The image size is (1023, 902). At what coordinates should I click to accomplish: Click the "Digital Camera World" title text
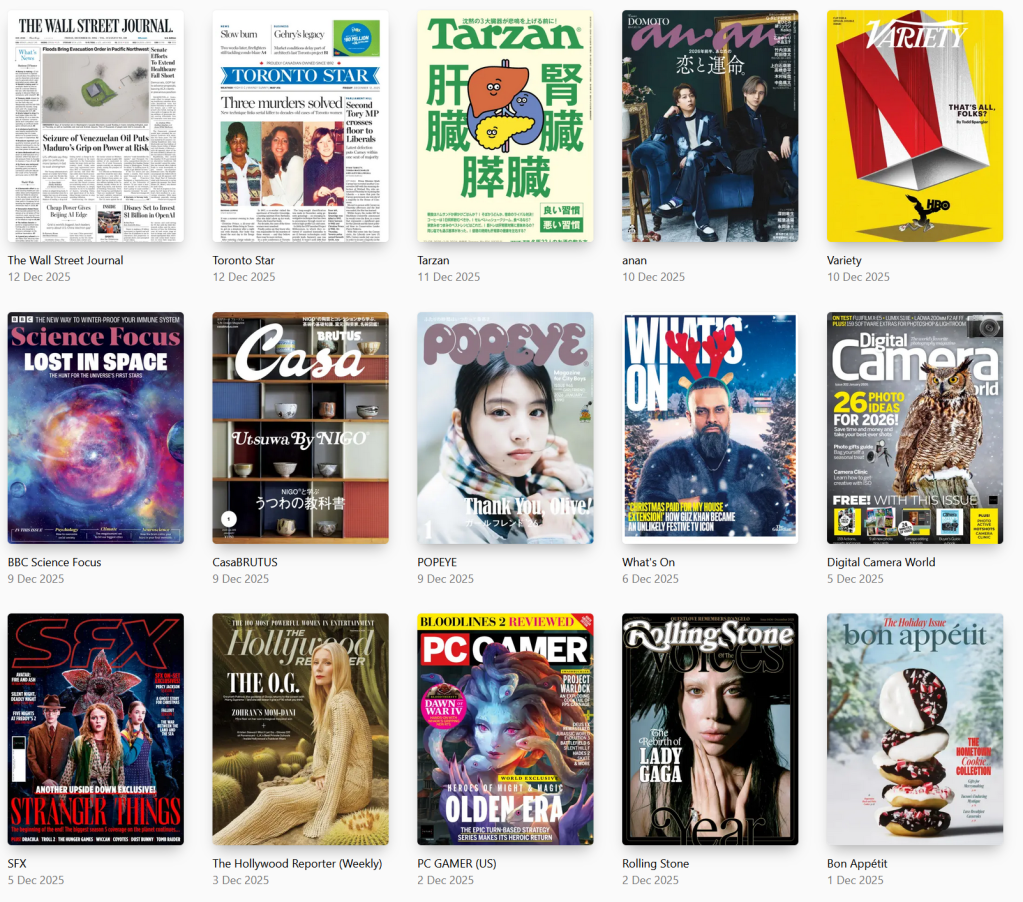[881, 562]
